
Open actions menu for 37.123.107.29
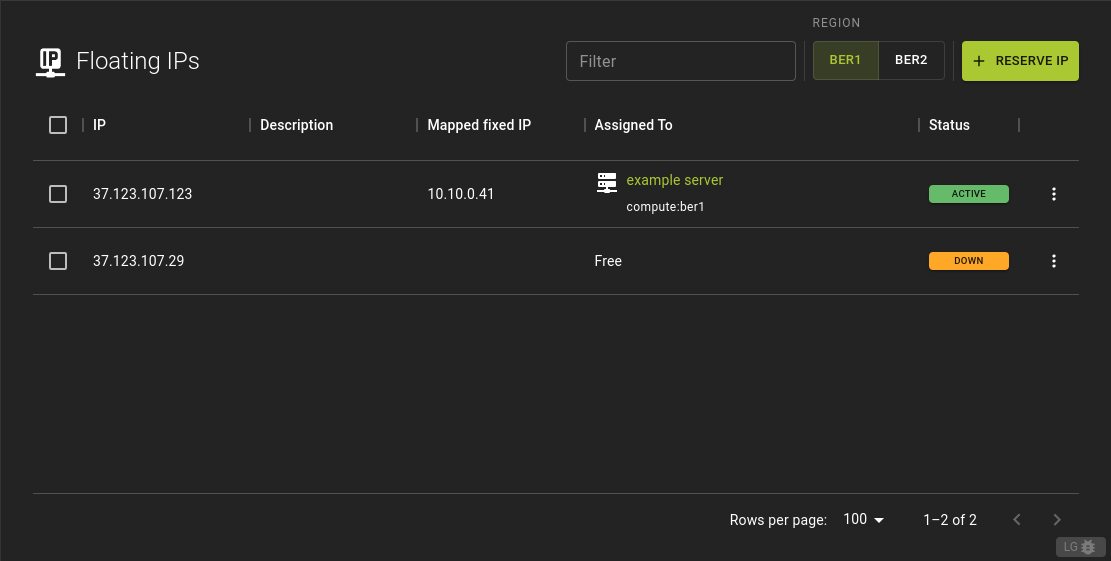coord(1054,261)
